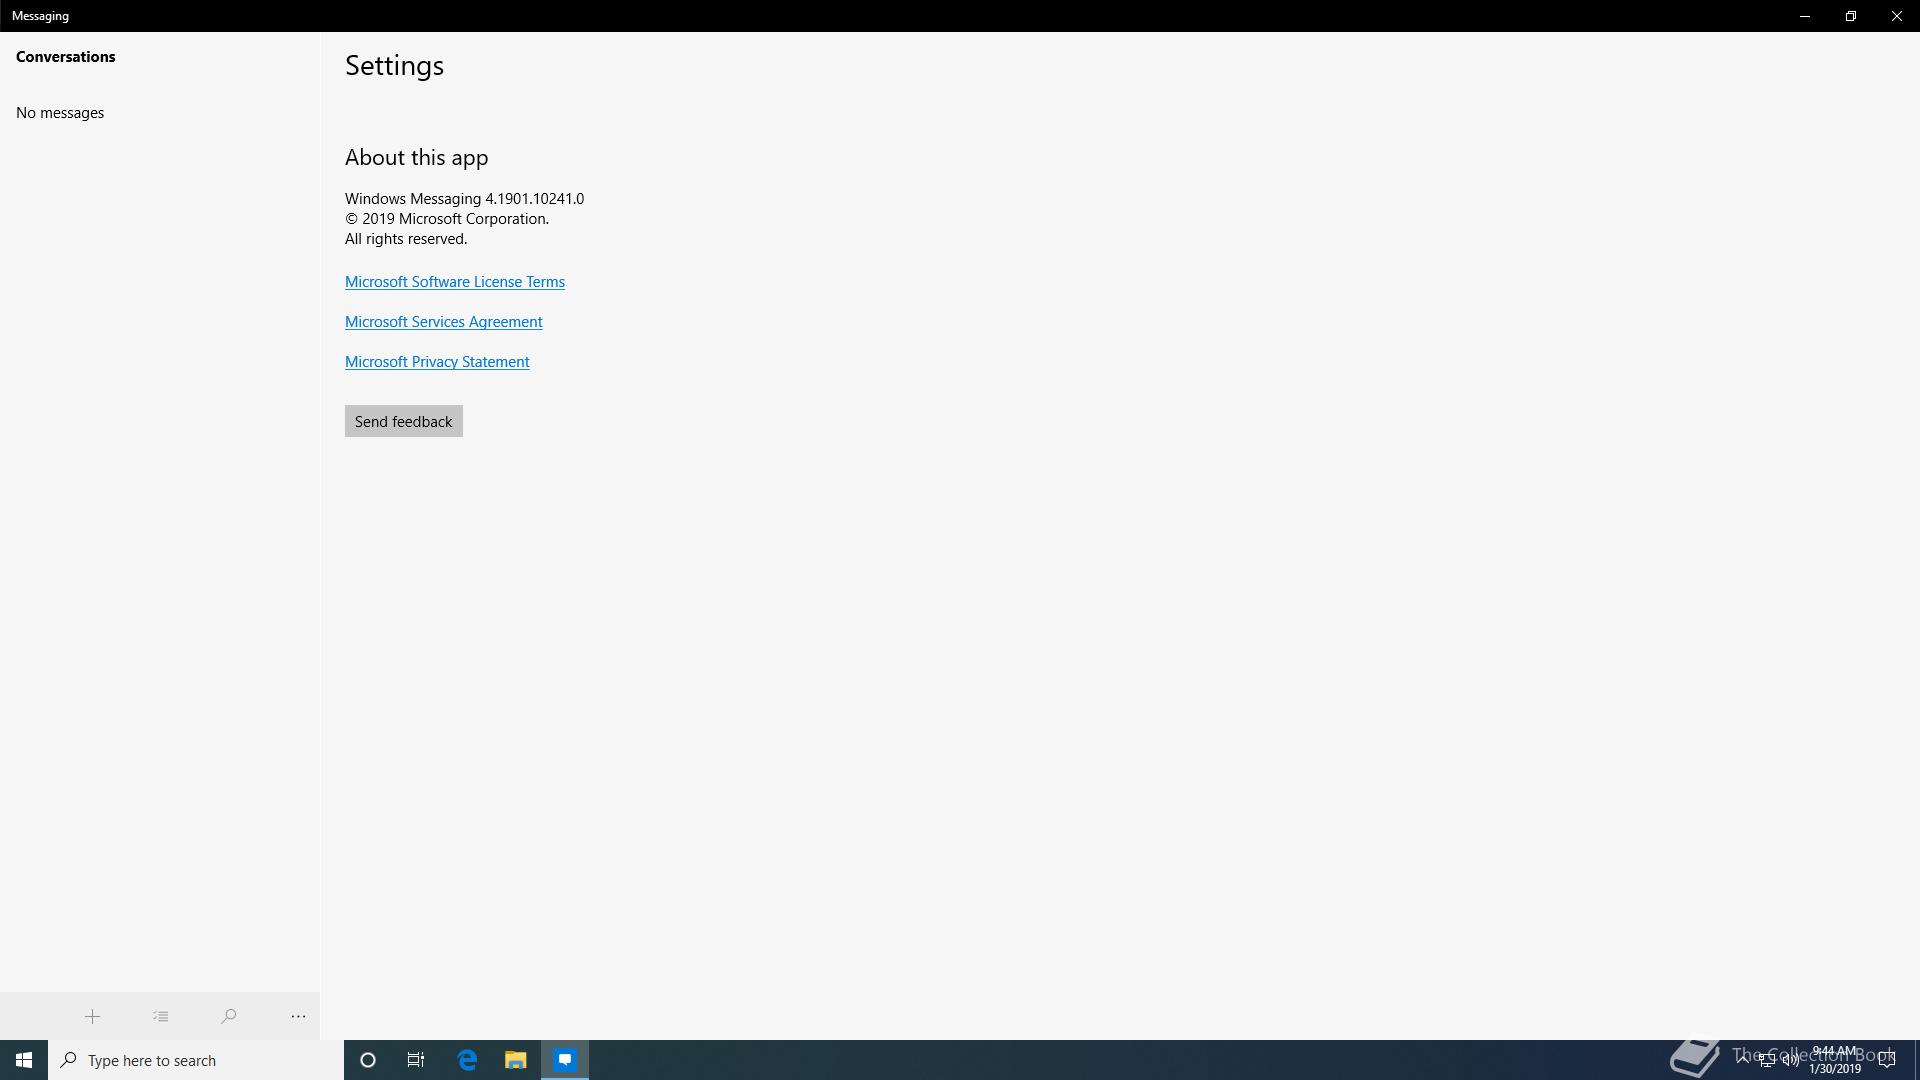
Task: Click the clock showing 1/30/2019
Action: (x=1834, y=1060)
